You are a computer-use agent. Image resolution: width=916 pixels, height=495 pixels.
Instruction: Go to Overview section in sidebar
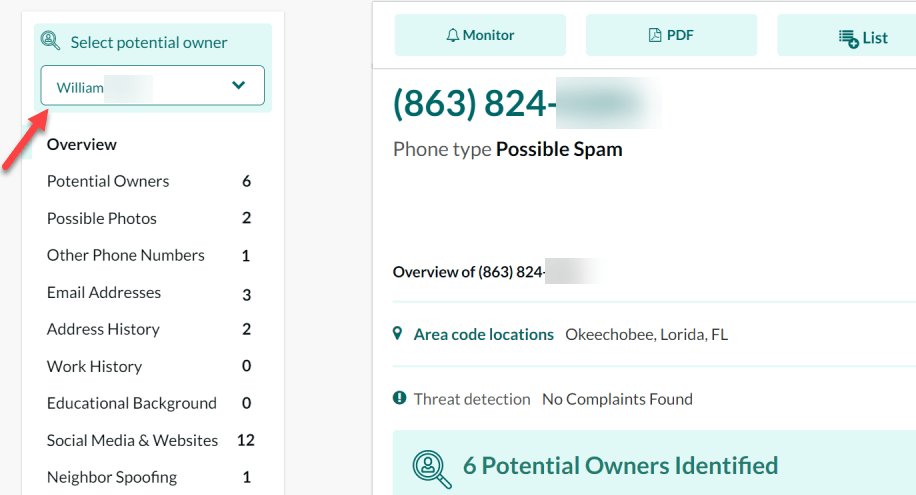click(x=82, y=144)
